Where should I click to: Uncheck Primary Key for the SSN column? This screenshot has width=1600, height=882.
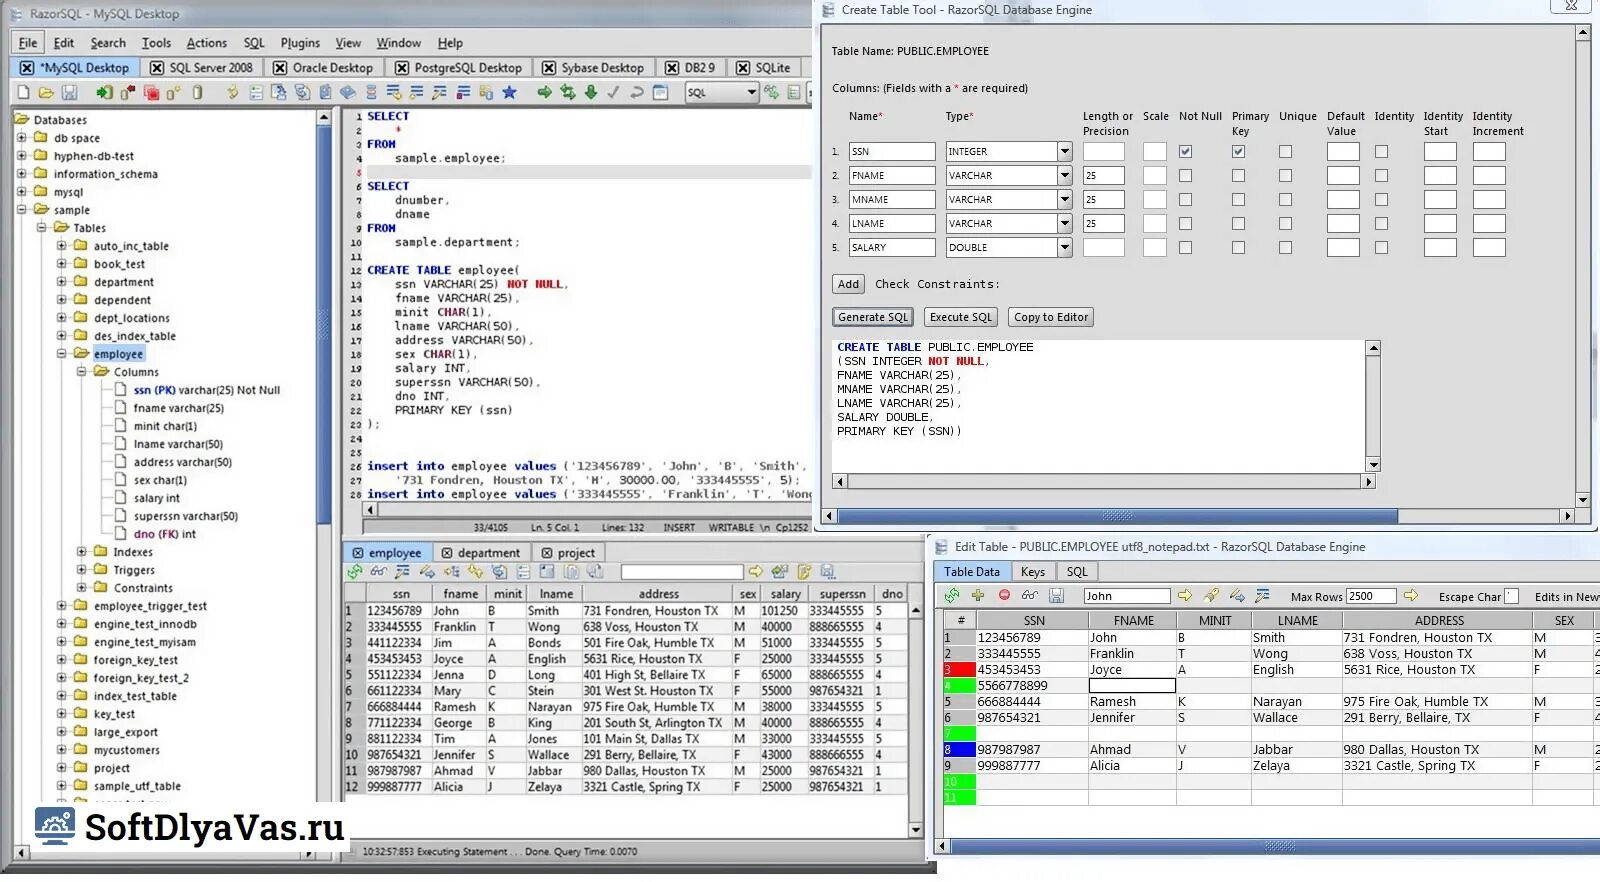[1238, 152]
